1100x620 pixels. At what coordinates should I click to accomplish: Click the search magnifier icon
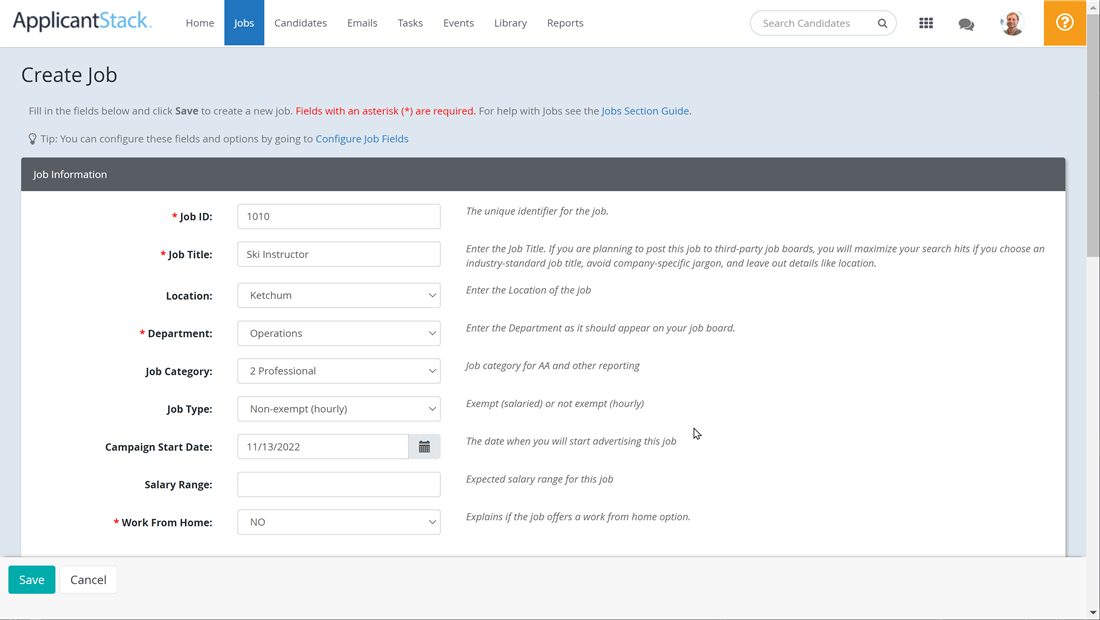pos(883,22)
